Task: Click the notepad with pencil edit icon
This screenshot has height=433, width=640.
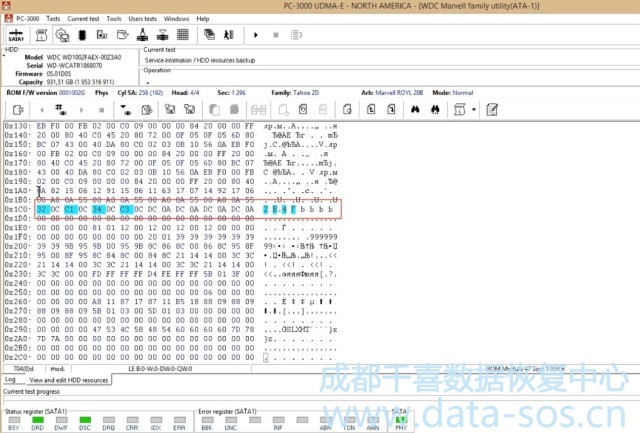Action: coord(492,109)
